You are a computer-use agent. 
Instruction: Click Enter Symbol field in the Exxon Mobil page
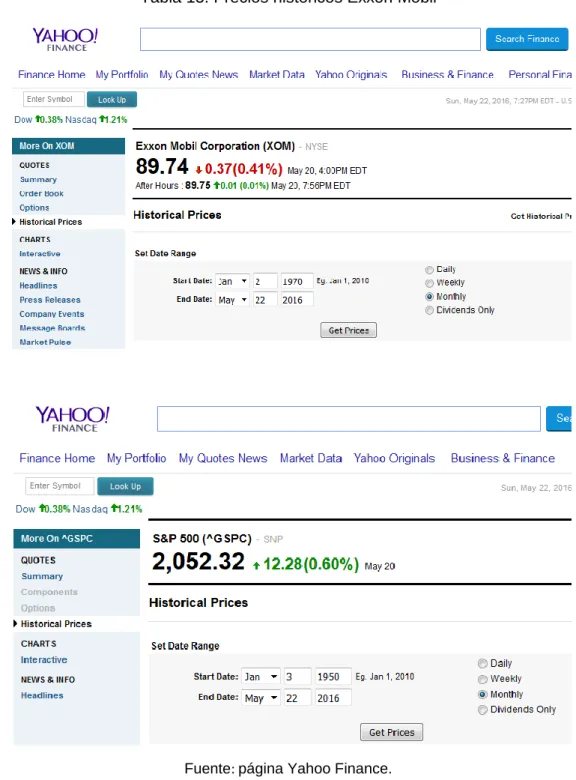click(54, 99)
